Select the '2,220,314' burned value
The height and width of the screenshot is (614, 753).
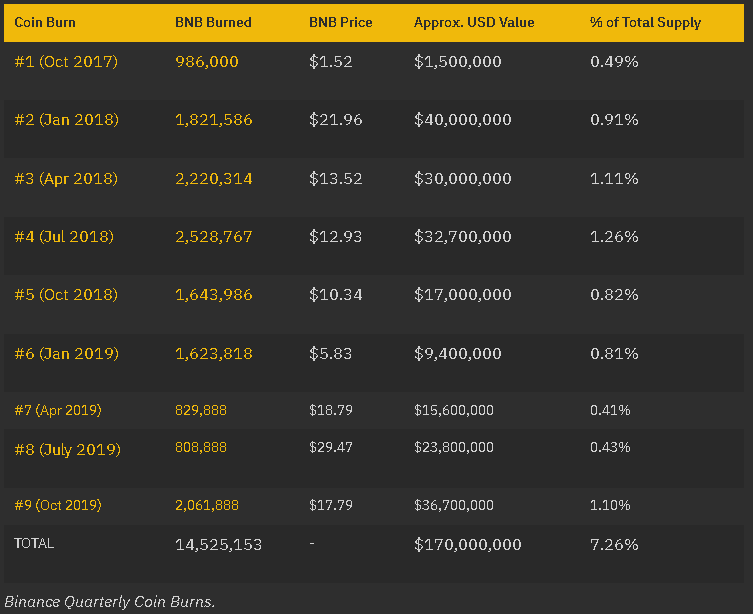point(214,179)
